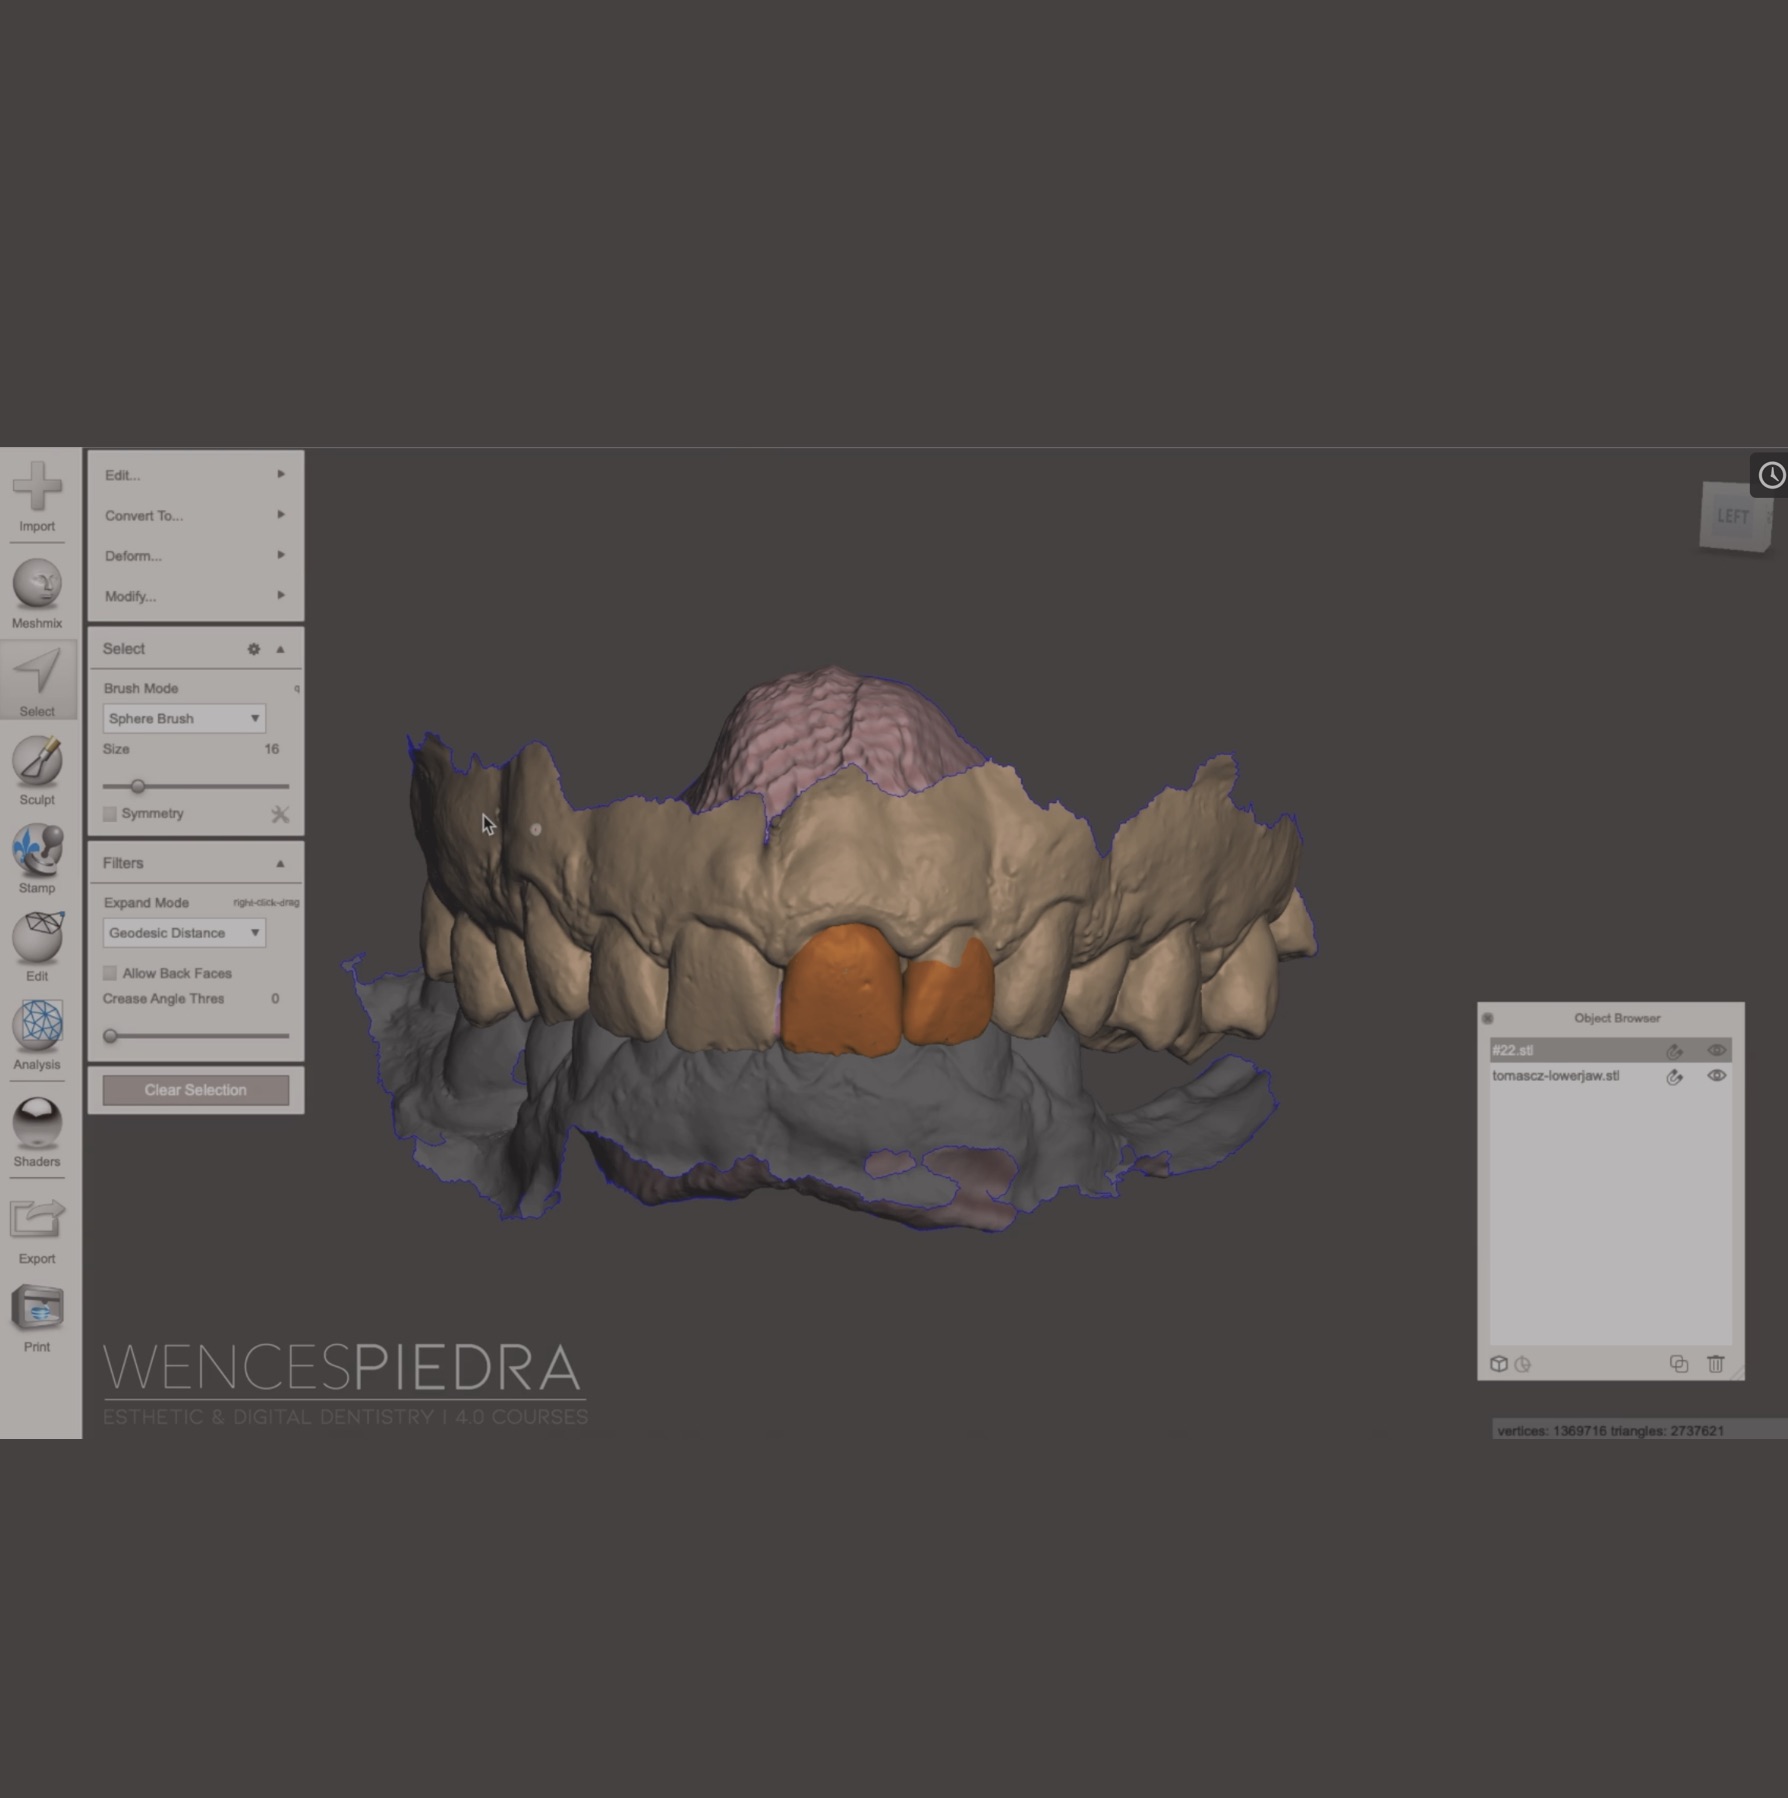Click the LEFT view cube

1735,516
